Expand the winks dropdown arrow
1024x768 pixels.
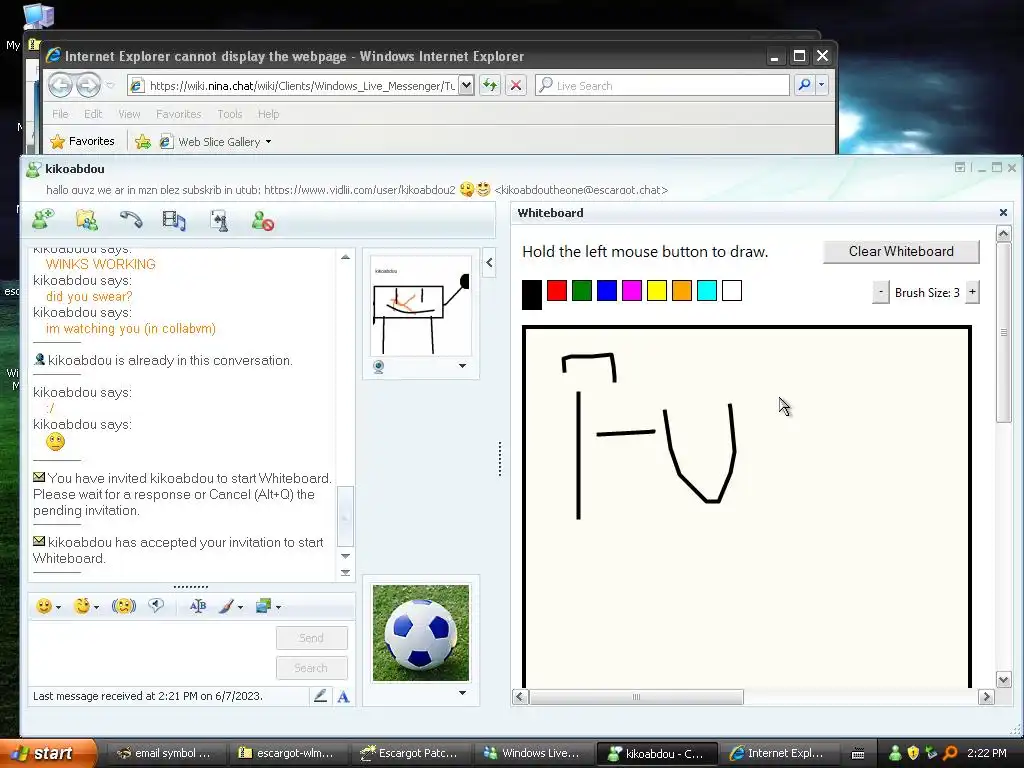[x=96, y=607]
